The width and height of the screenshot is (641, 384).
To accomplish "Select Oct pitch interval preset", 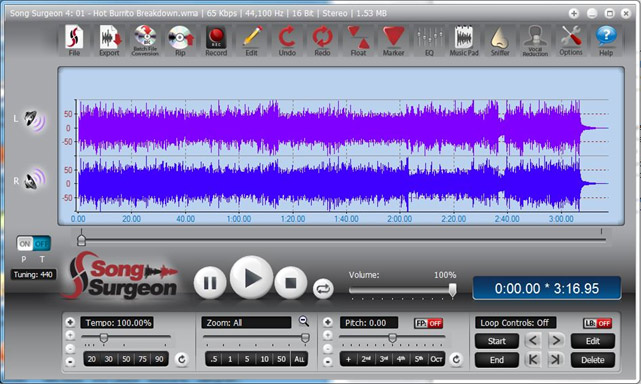I will click(436, 359).
